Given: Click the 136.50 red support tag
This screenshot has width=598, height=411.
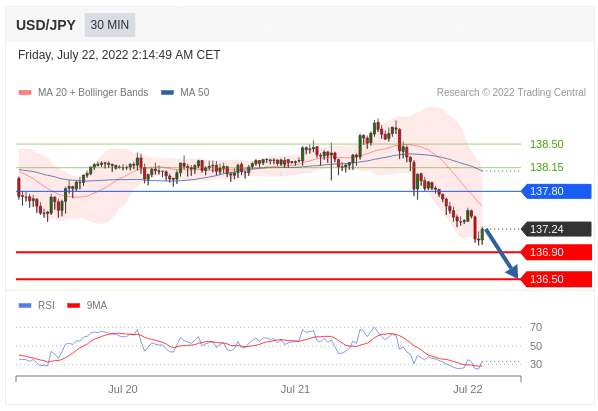Looking at the screenshot, I should tap(556, 279).
